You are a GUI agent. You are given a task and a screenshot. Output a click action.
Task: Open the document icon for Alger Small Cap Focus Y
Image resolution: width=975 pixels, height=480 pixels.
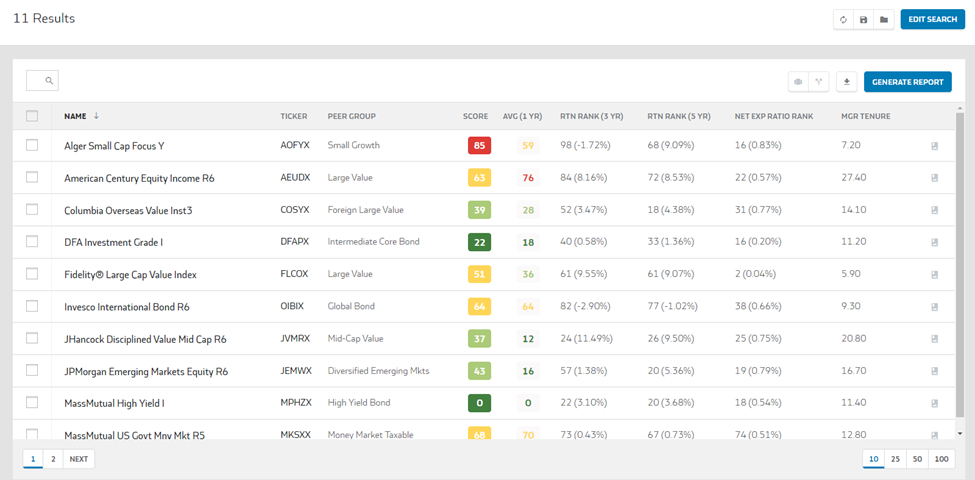(934, 146)
